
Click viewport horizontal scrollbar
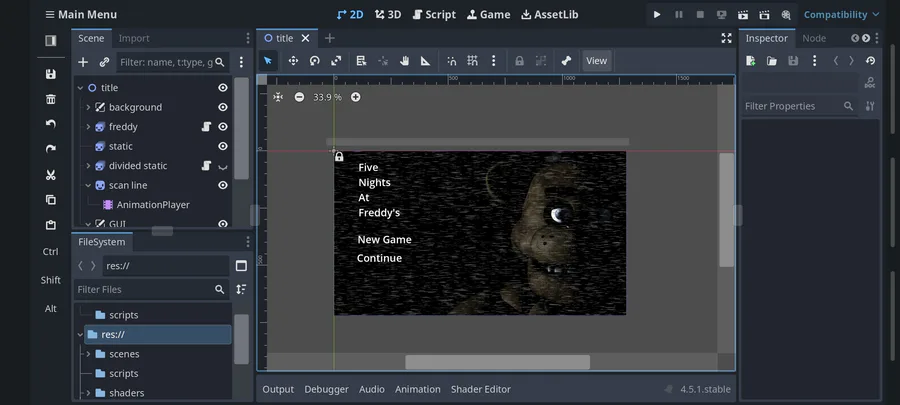click(497, 362)
